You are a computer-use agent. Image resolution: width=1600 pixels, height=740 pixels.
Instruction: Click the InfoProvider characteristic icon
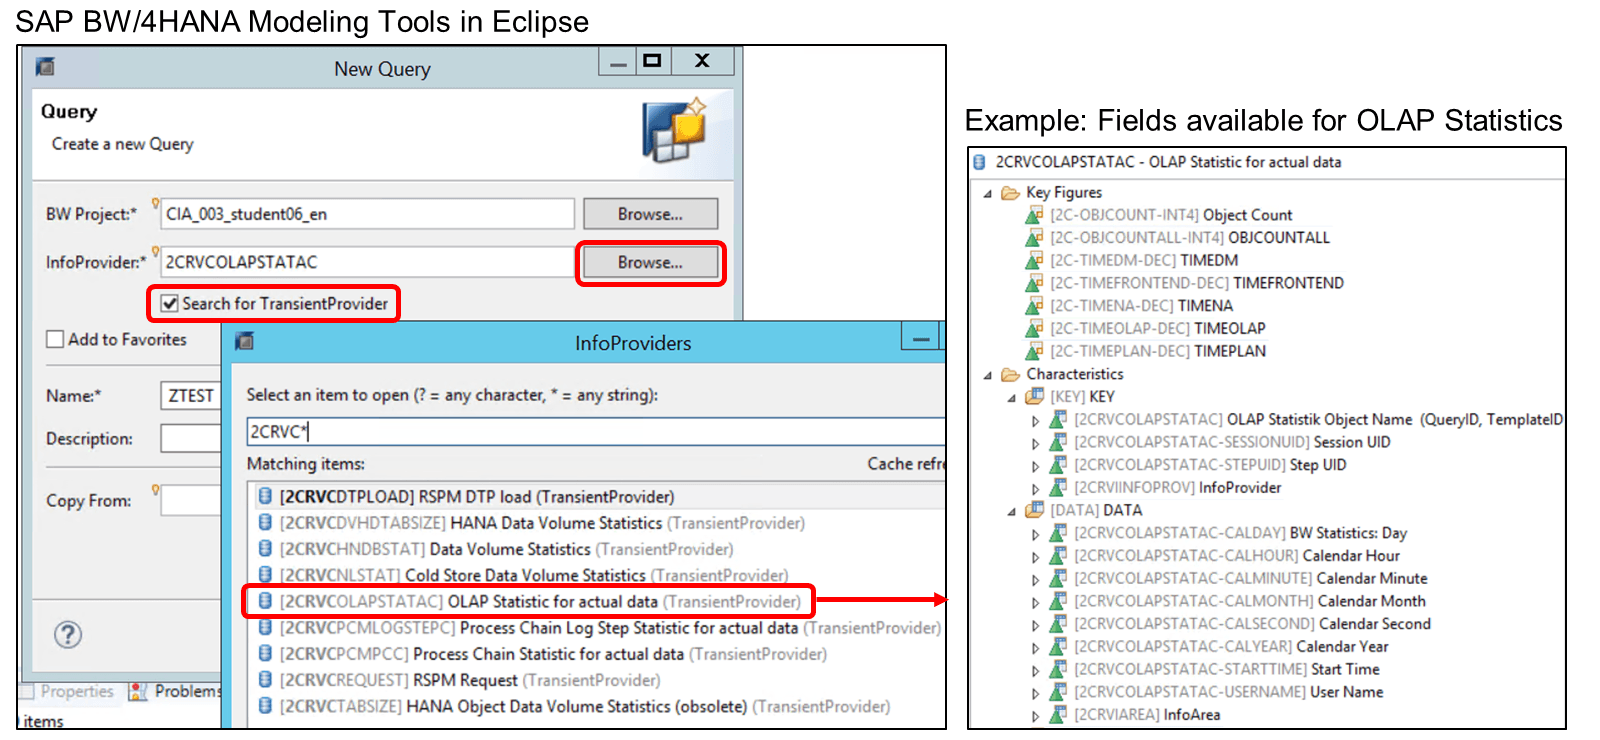(x=1058, y=487)
